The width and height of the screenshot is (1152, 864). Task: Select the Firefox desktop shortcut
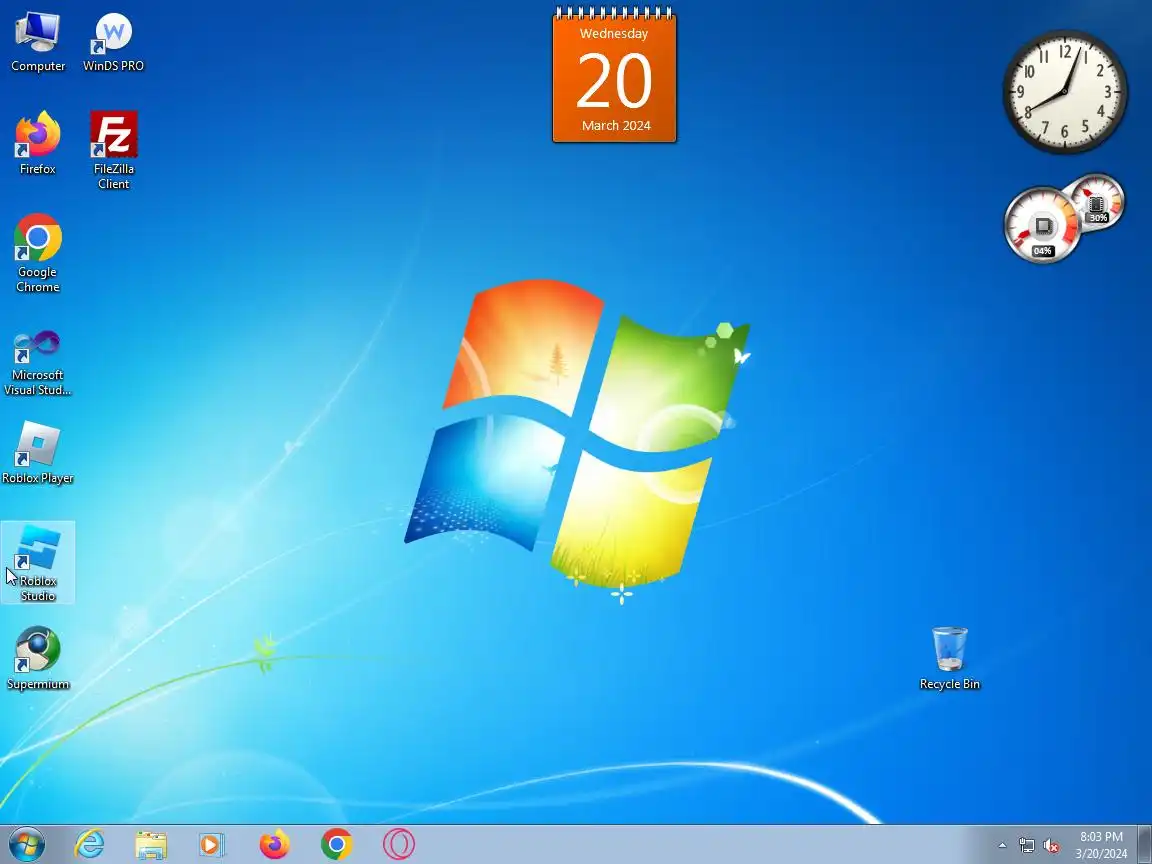[x=37, y=143]
